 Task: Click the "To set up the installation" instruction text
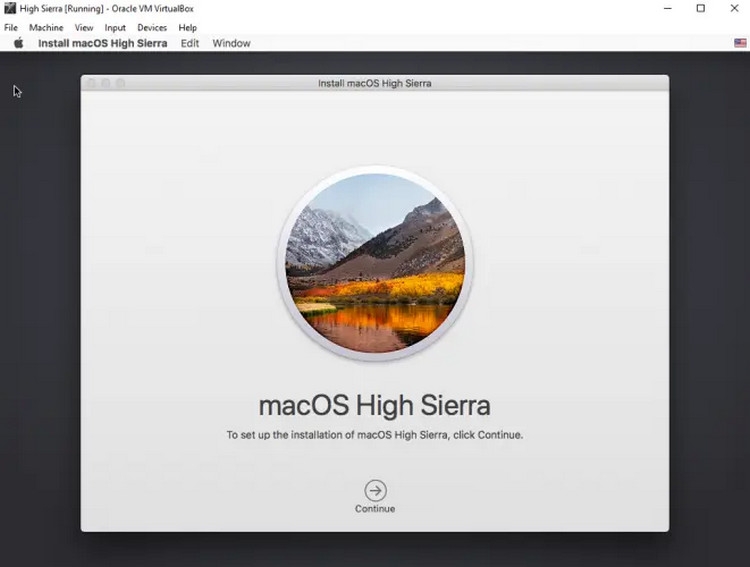click(375, 435)
